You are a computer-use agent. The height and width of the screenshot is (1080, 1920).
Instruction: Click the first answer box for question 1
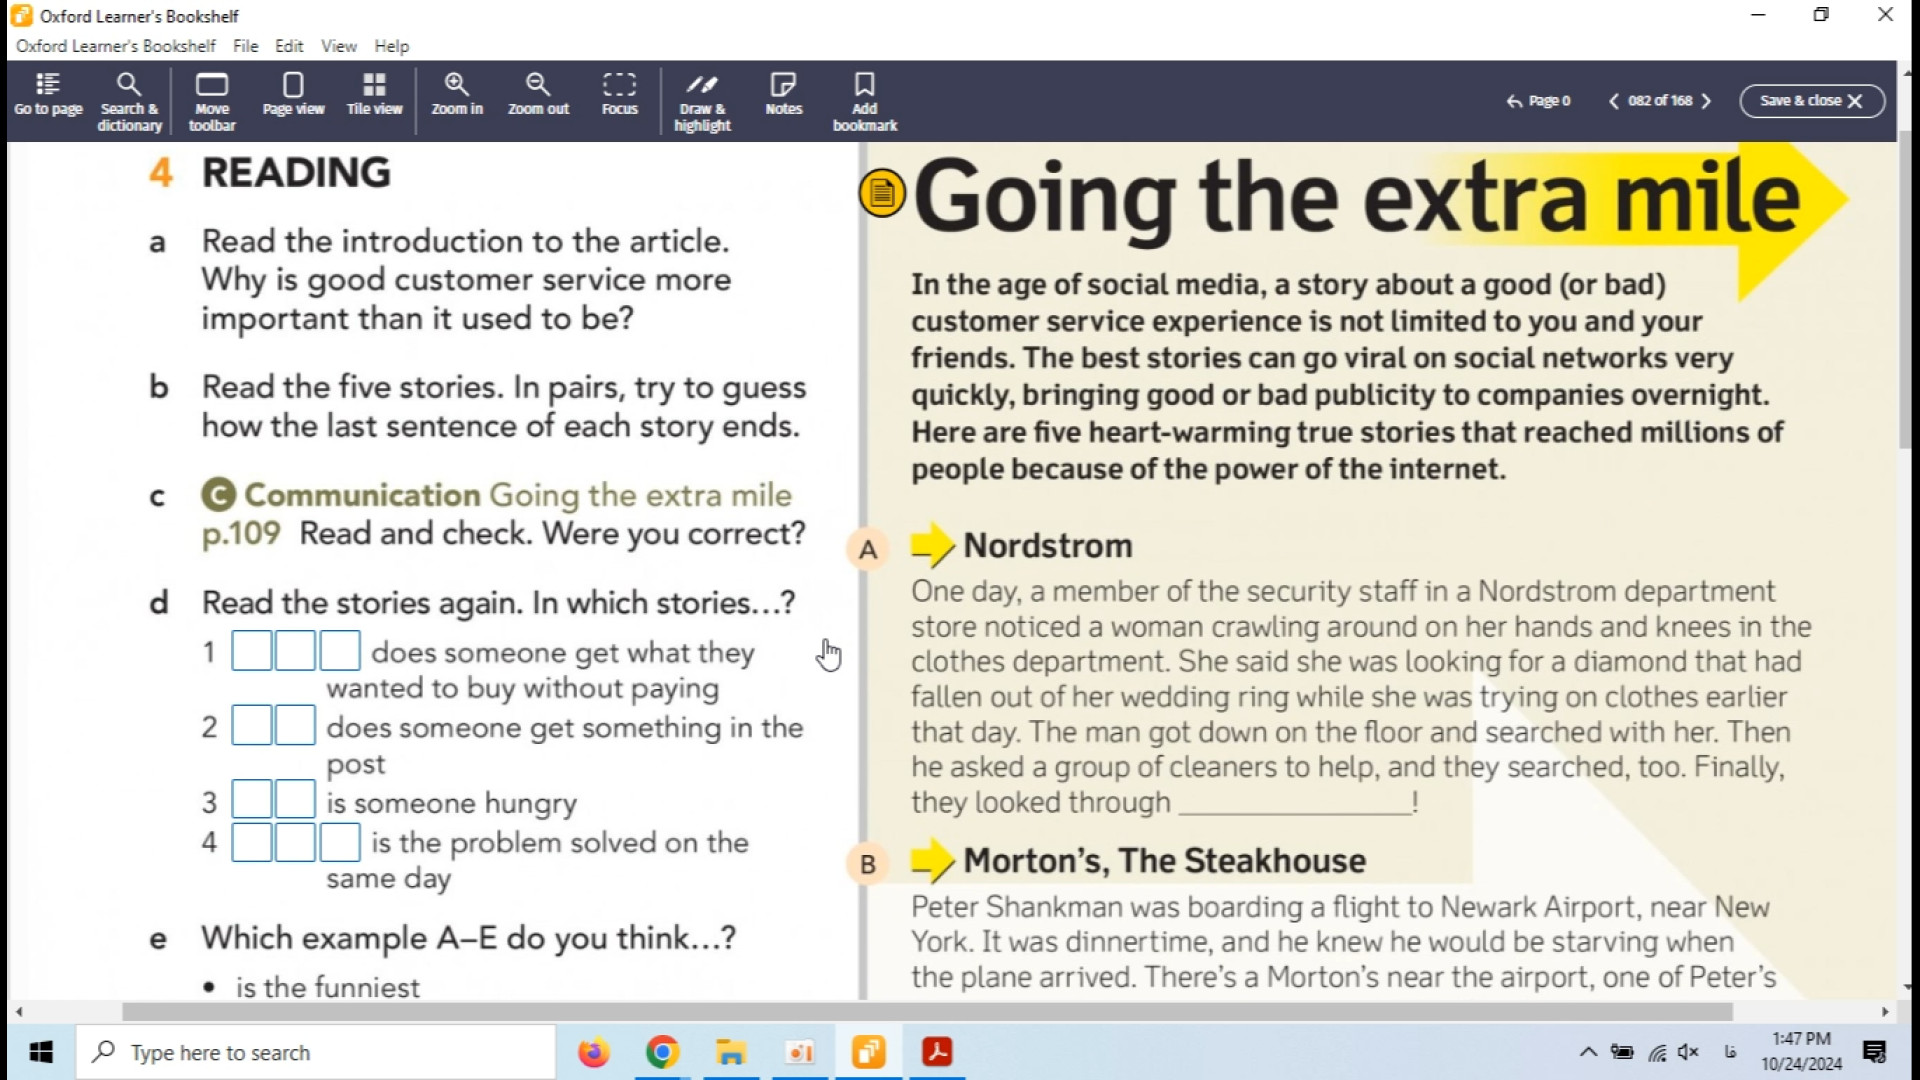pos(252,651)
